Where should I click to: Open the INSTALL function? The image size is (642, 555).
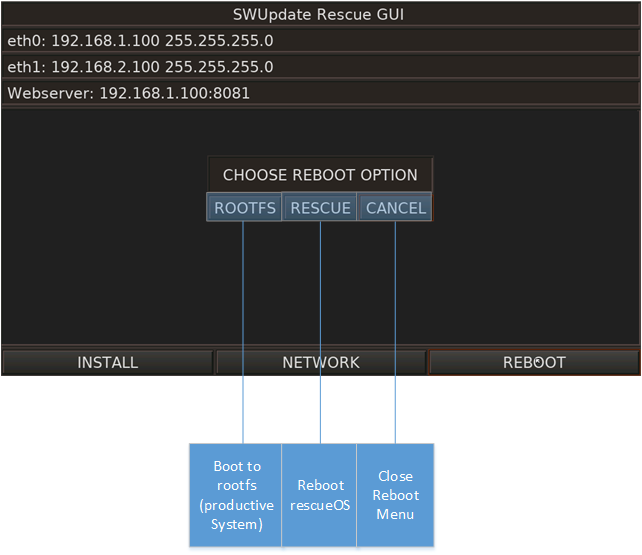[x=107, y=362]
